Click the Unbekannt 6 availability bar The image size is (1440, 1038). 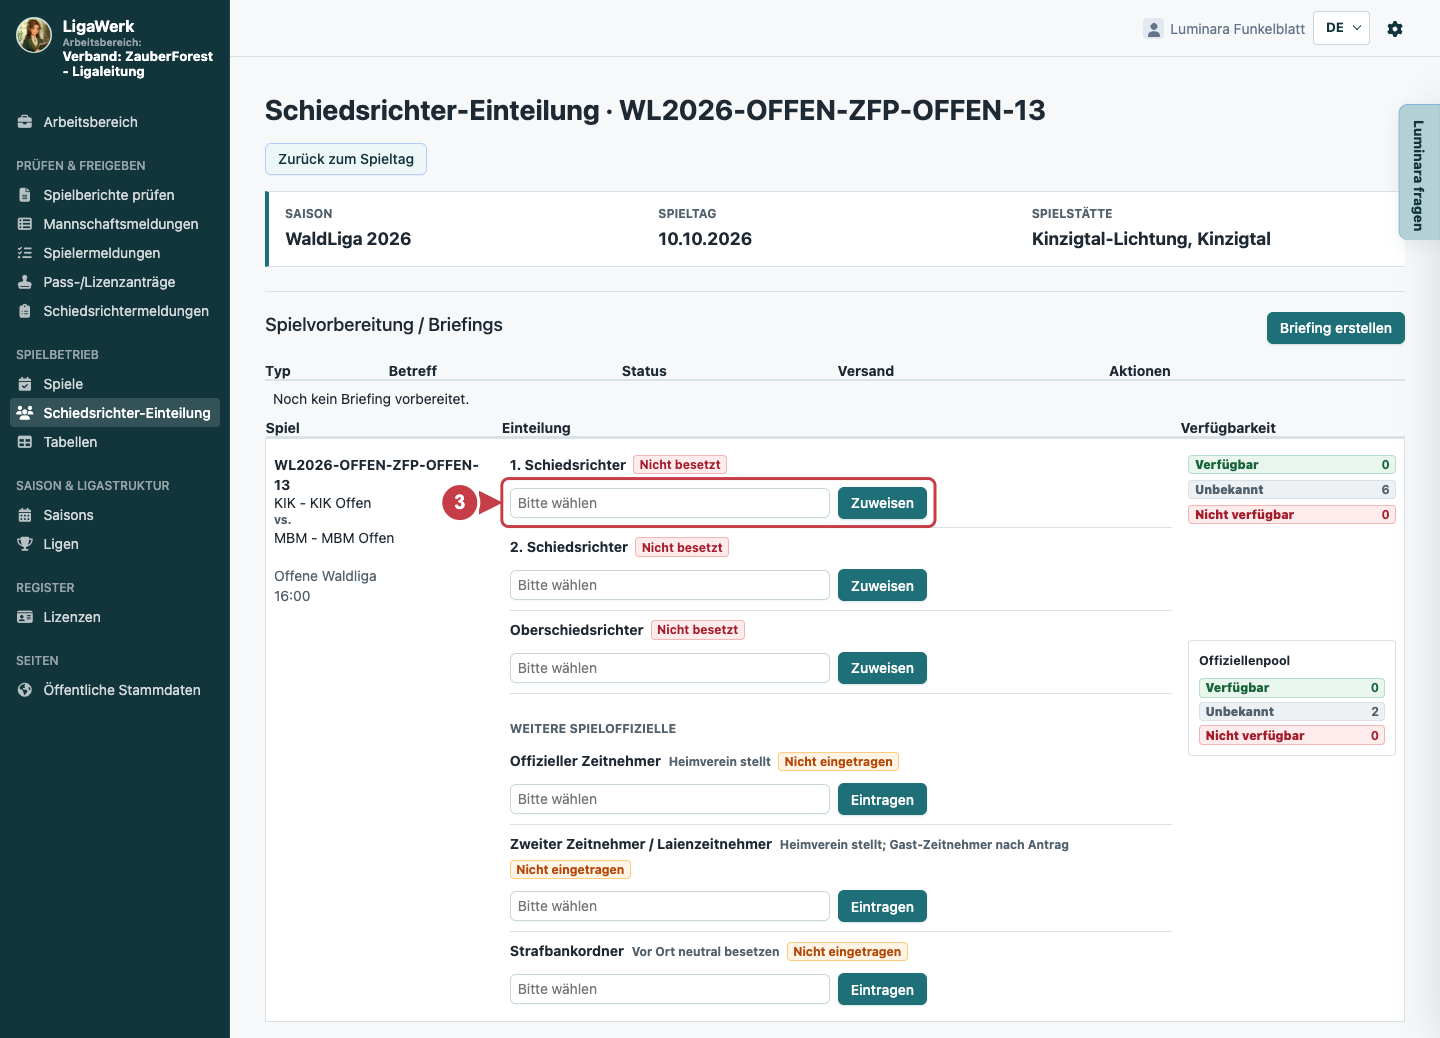point(1292,490)
